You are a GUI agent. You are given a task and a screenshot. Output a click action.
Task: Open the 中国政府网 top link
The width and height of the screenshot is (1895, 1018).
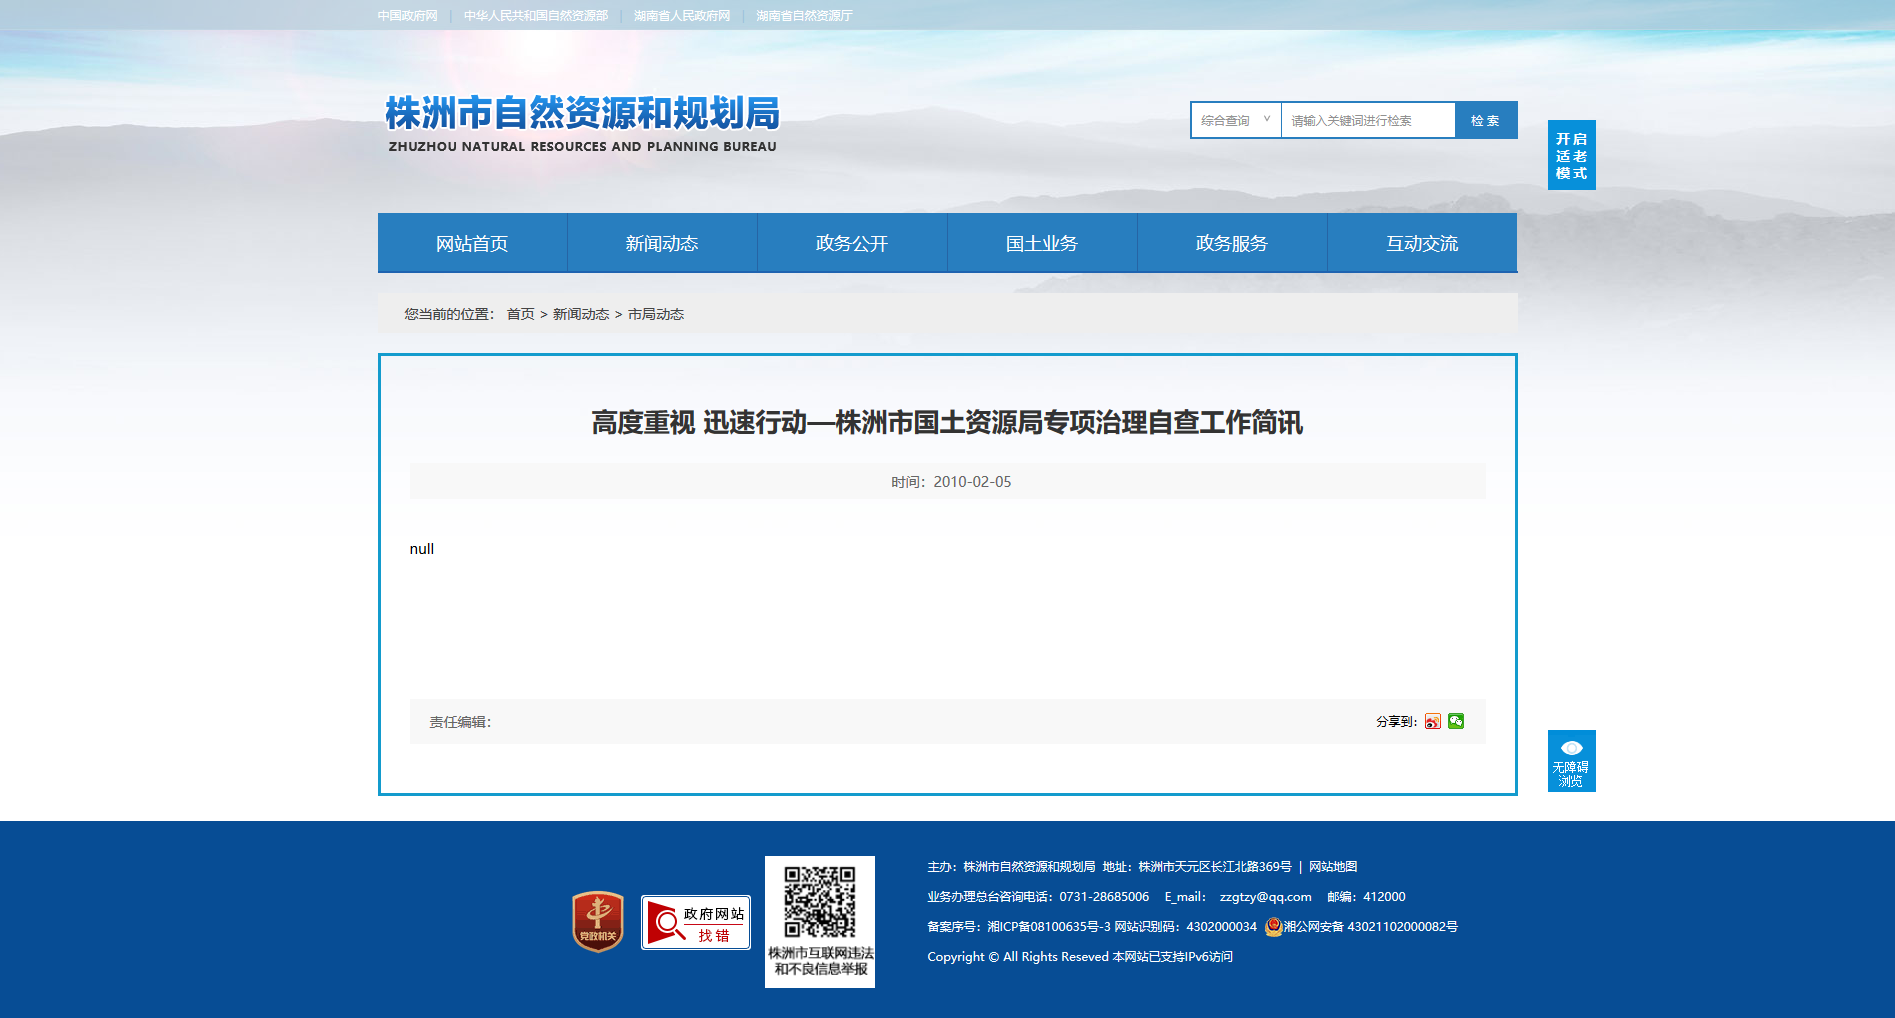[408, 16]
